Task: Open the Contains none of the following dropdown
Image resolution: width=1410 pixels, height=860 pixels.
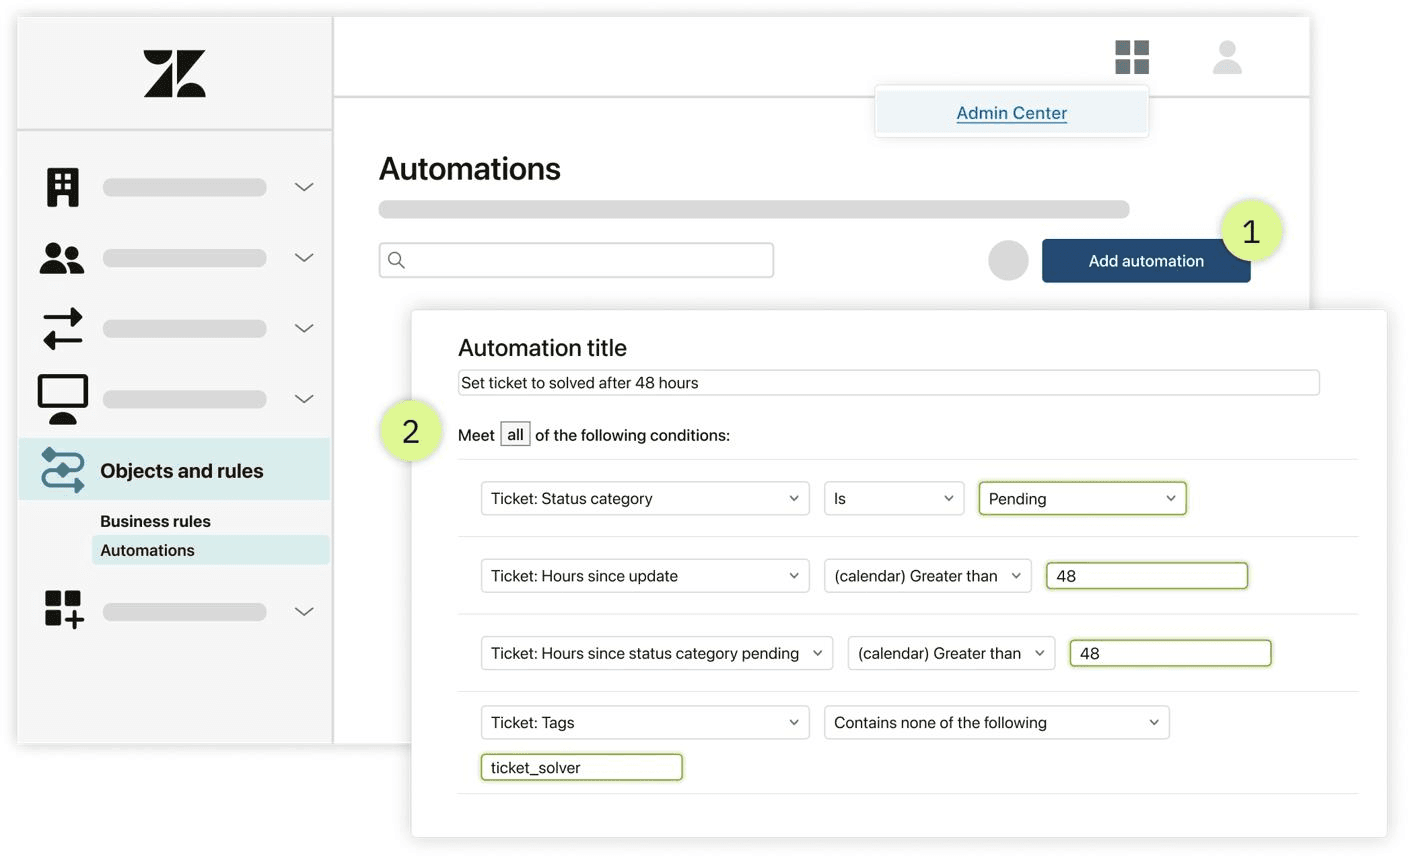Action: (996, 722)
